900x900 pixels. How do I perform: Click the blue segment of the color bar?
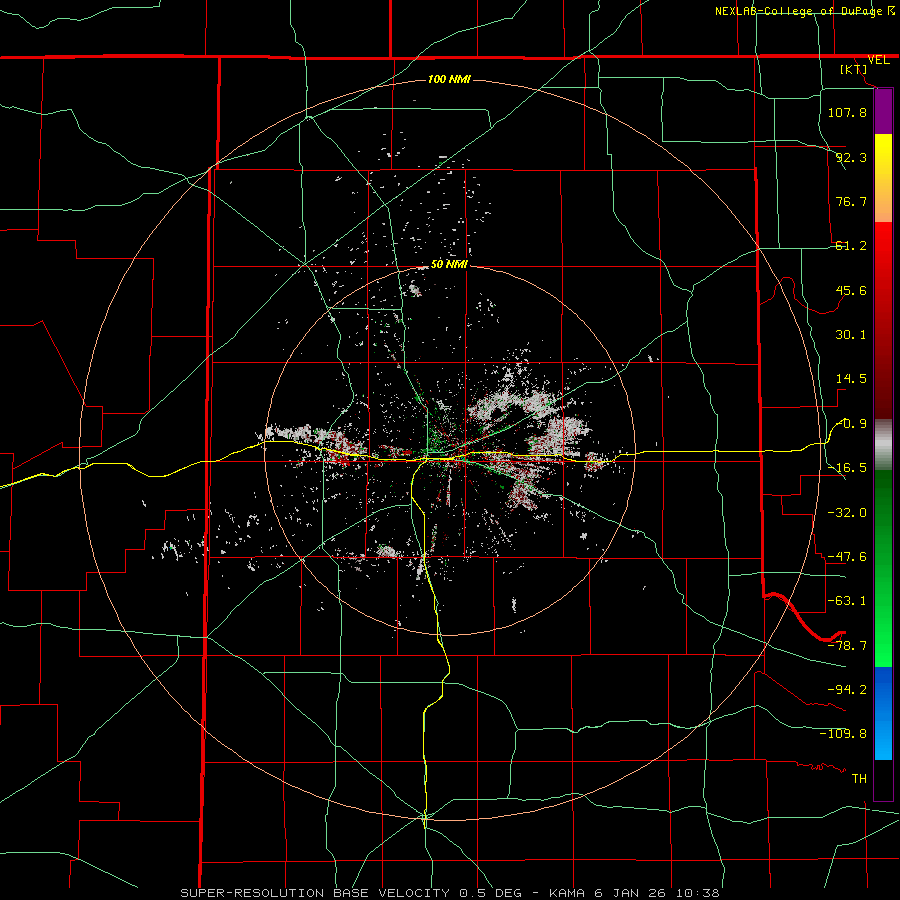tap(883, 713)
